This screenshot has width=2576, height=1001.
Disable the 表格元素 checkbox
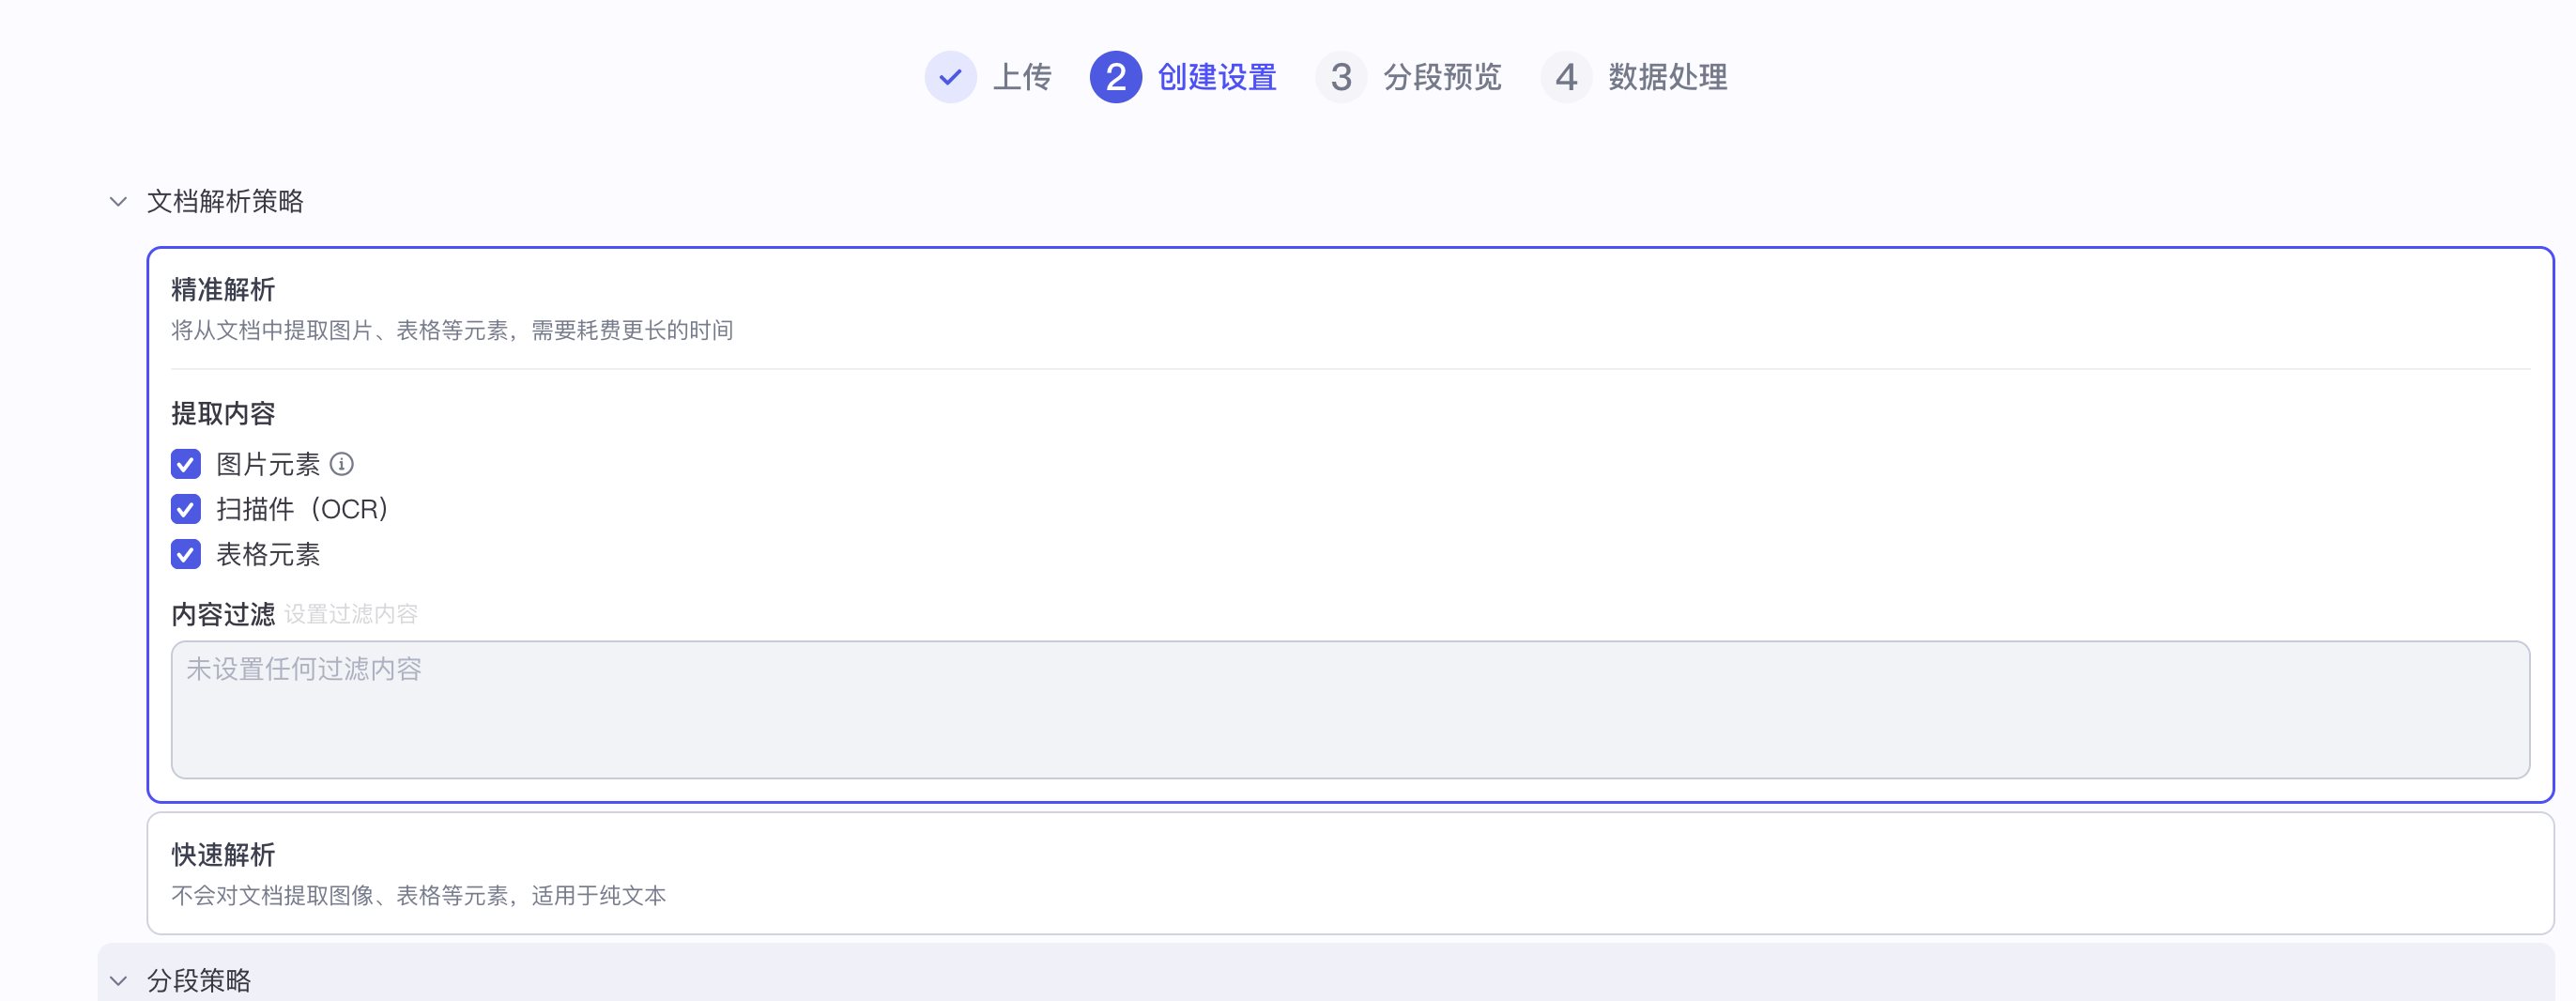(186, 554)
